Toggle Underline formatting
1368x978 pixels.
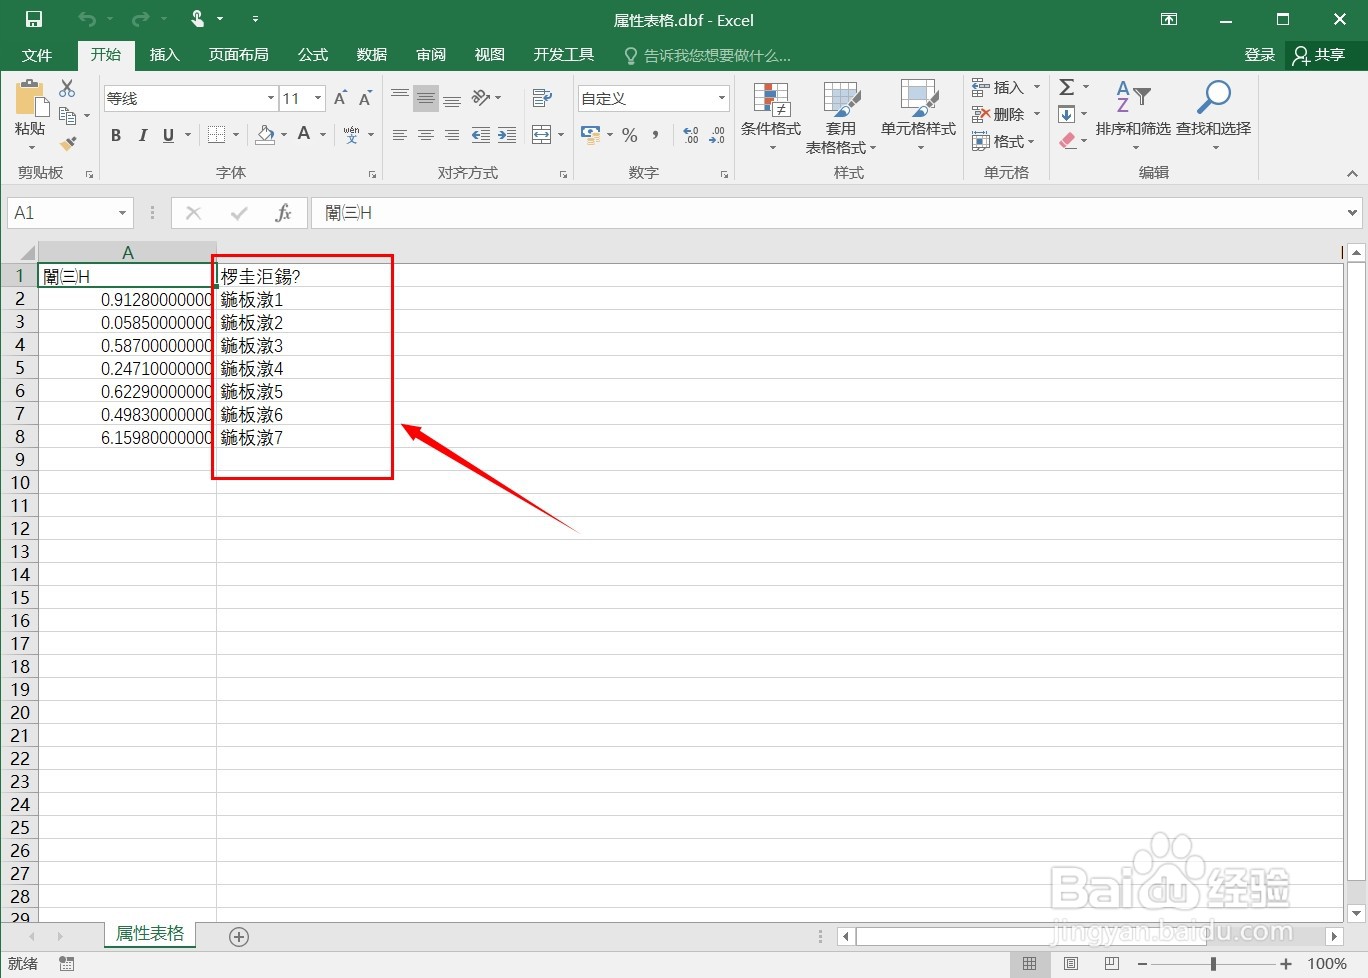pyautogui.click(x=168, y=135)
